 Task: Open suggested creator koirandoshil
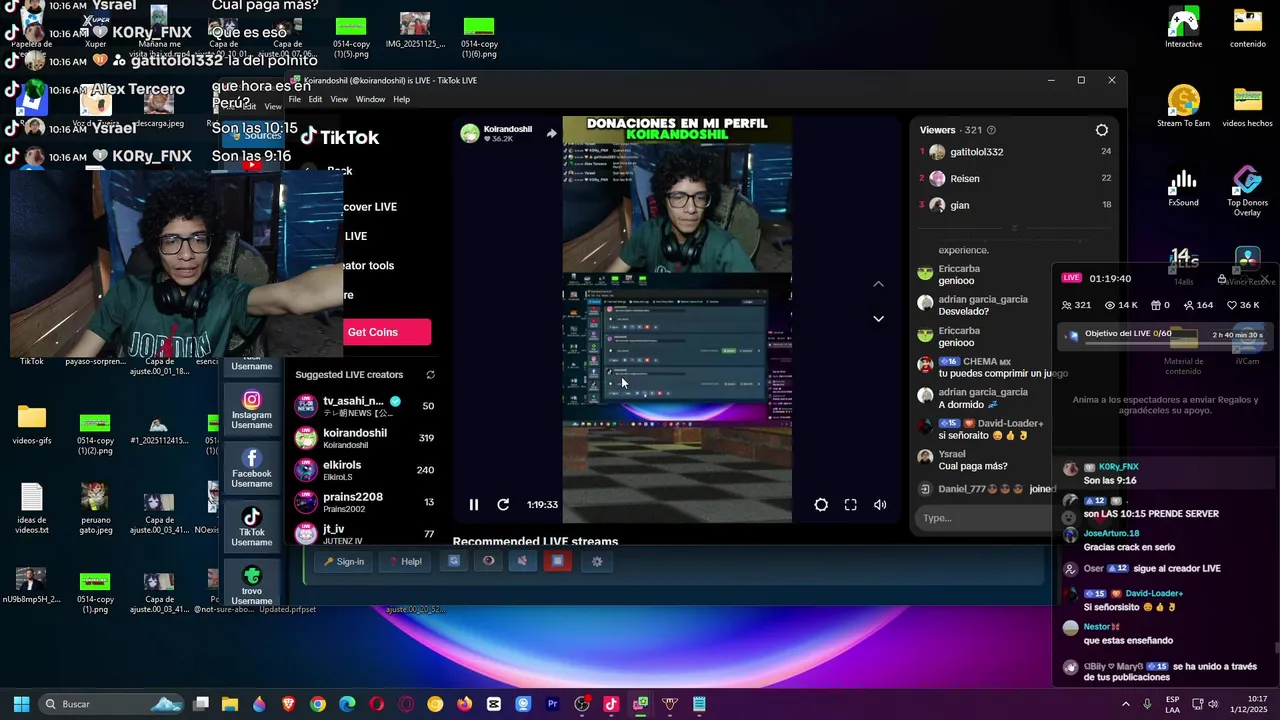pos(365,438)
